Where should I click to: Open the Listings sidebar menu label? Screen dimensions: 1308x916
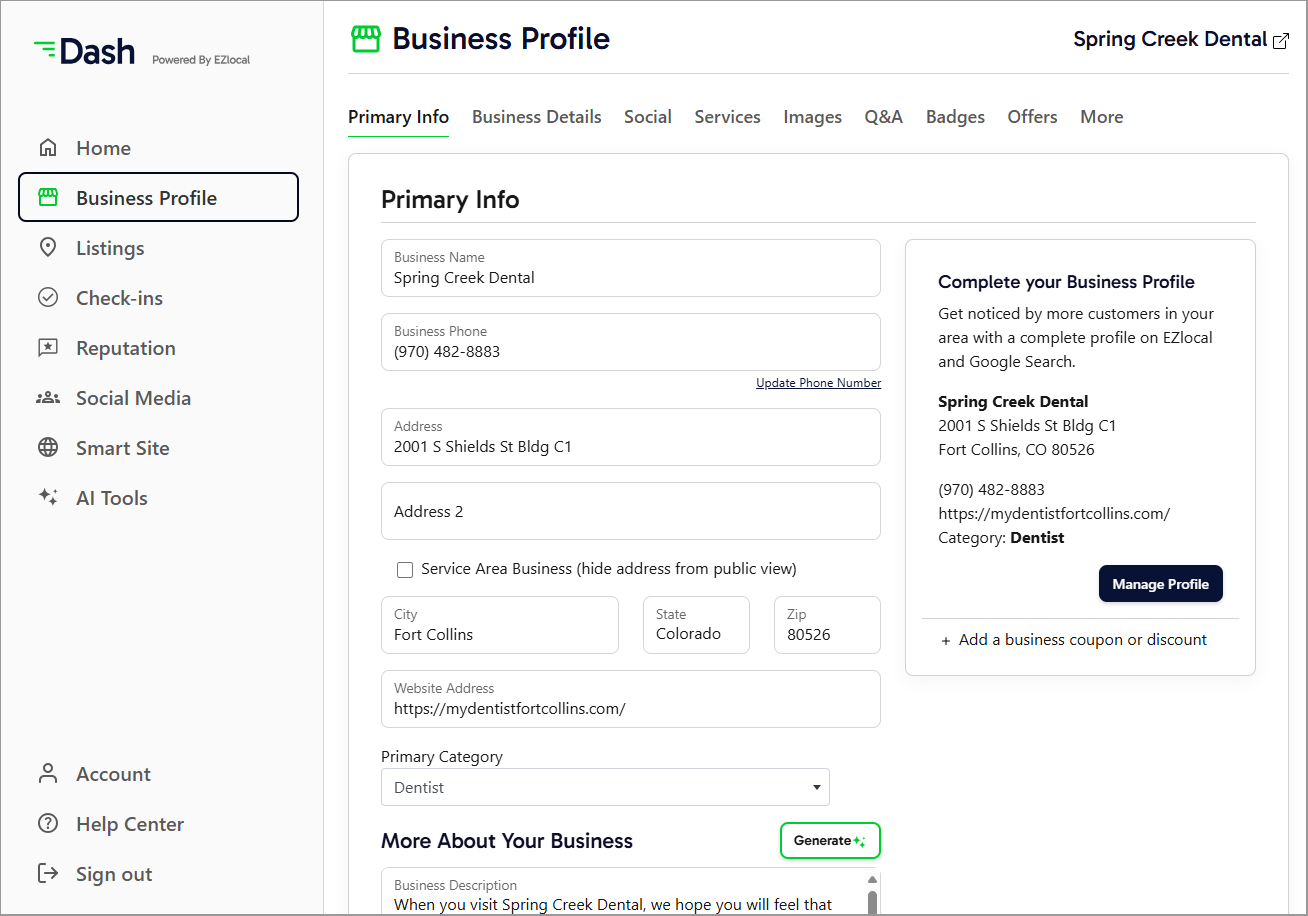pyautogui.click(x=110, y=248)
